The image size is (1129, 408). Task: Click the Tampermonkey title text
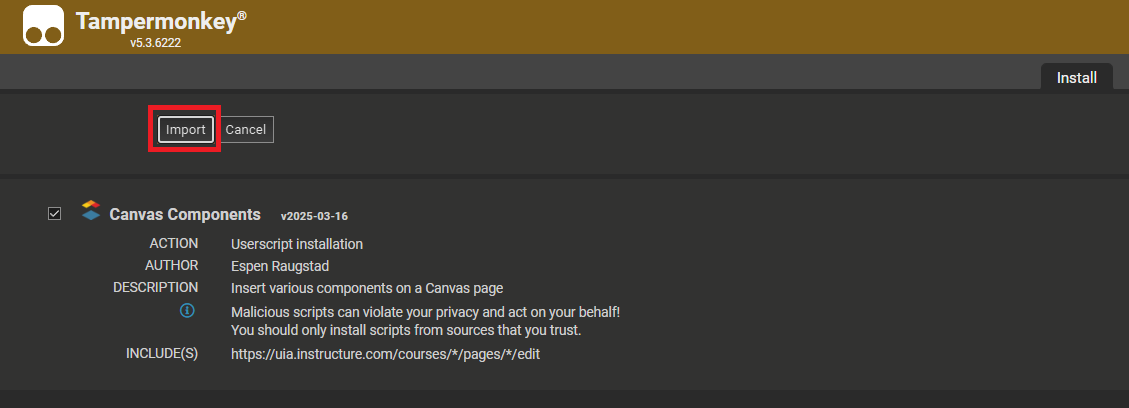click(160, 22)
